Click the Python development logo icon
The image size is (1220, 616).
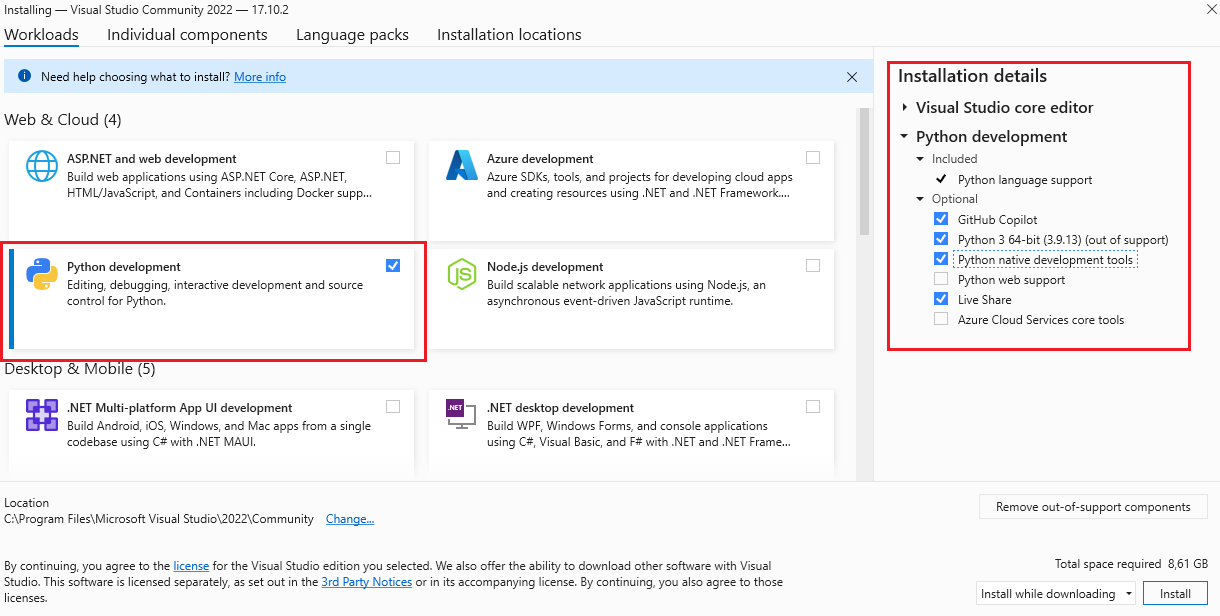pyautogui.click(x=42, y=274)
